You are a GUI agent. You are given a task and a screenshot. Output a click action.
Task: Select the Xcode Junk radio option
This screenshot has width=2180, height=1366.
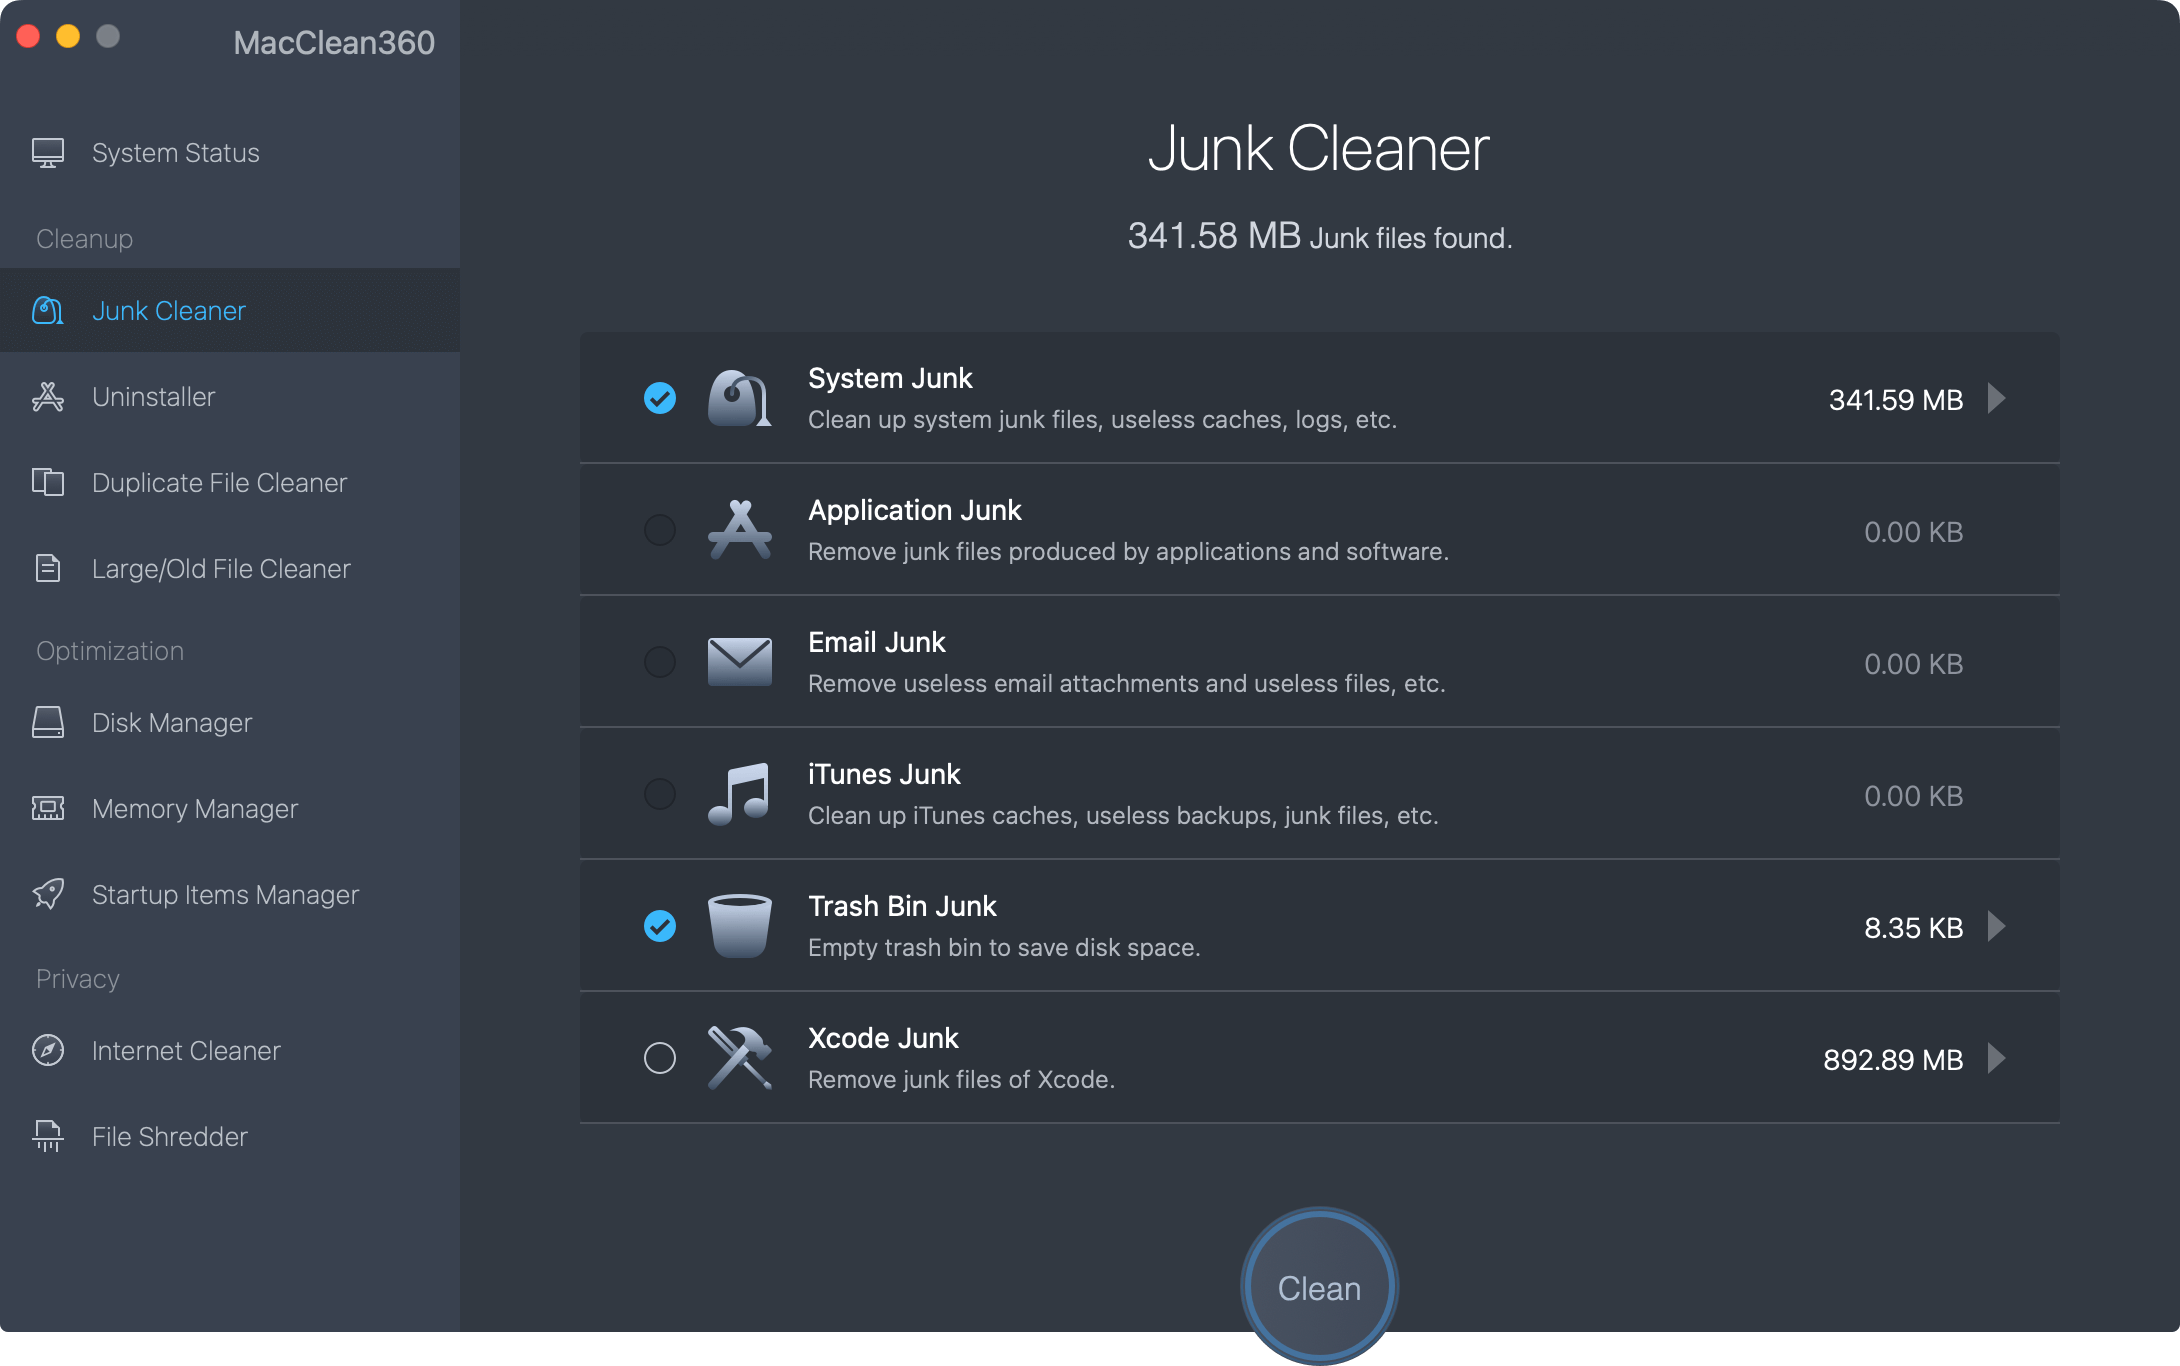tap(659, 1058)
